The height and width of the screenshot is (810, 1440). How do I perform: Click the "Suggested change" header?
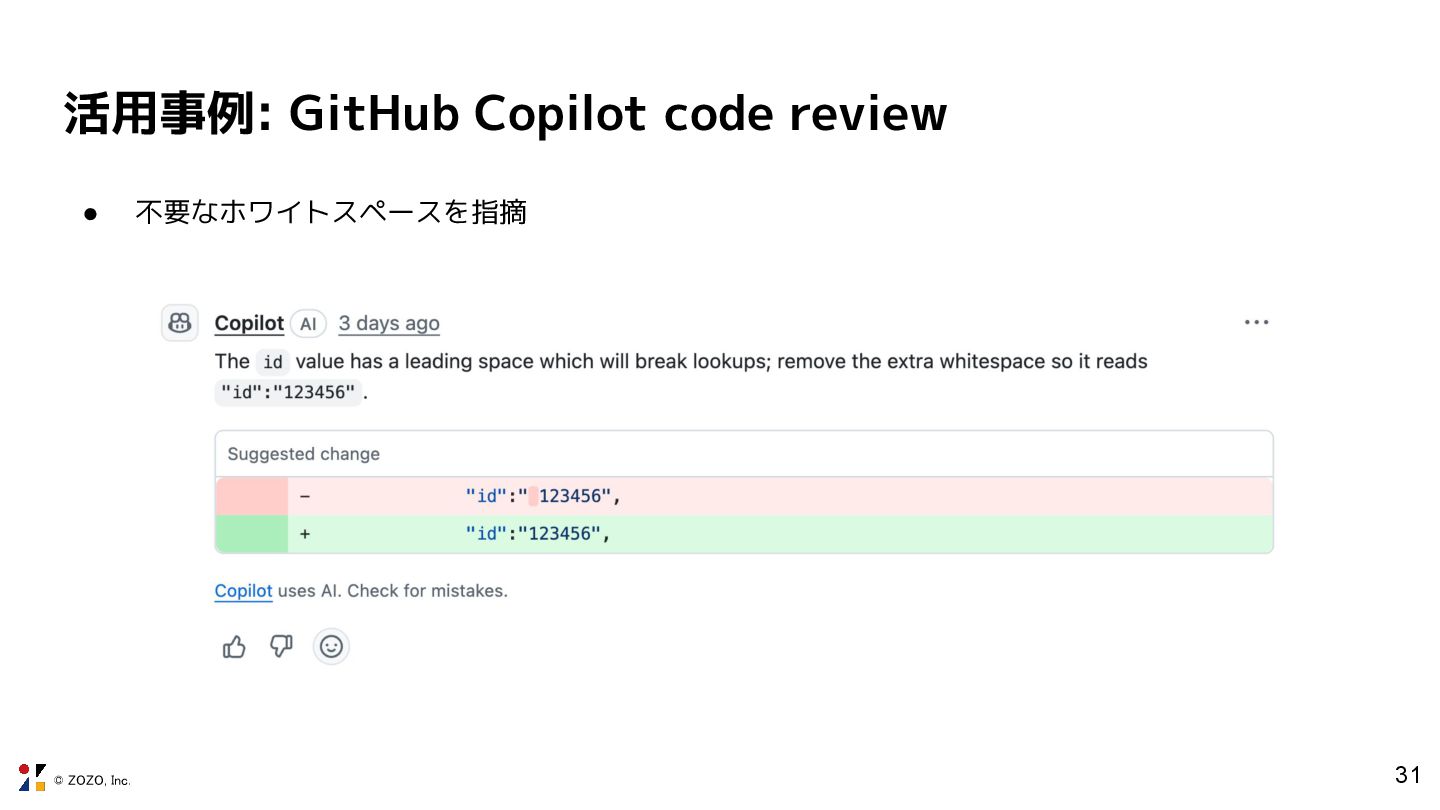pos(304,454)
